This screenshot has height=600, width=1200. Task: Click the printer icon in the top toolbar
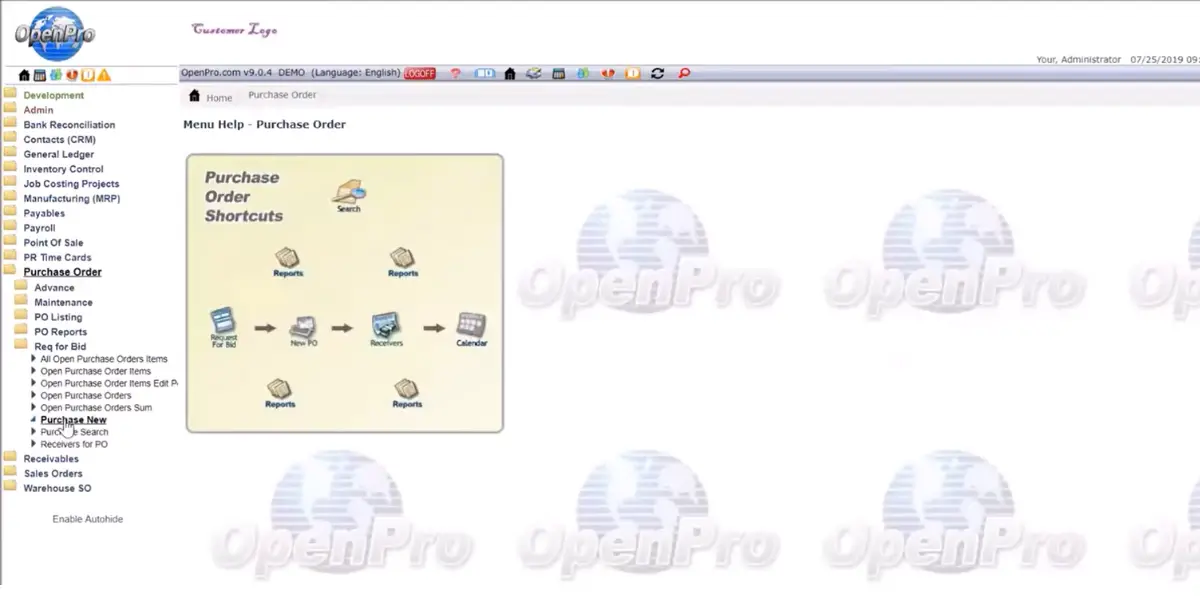tap(534, 73)
